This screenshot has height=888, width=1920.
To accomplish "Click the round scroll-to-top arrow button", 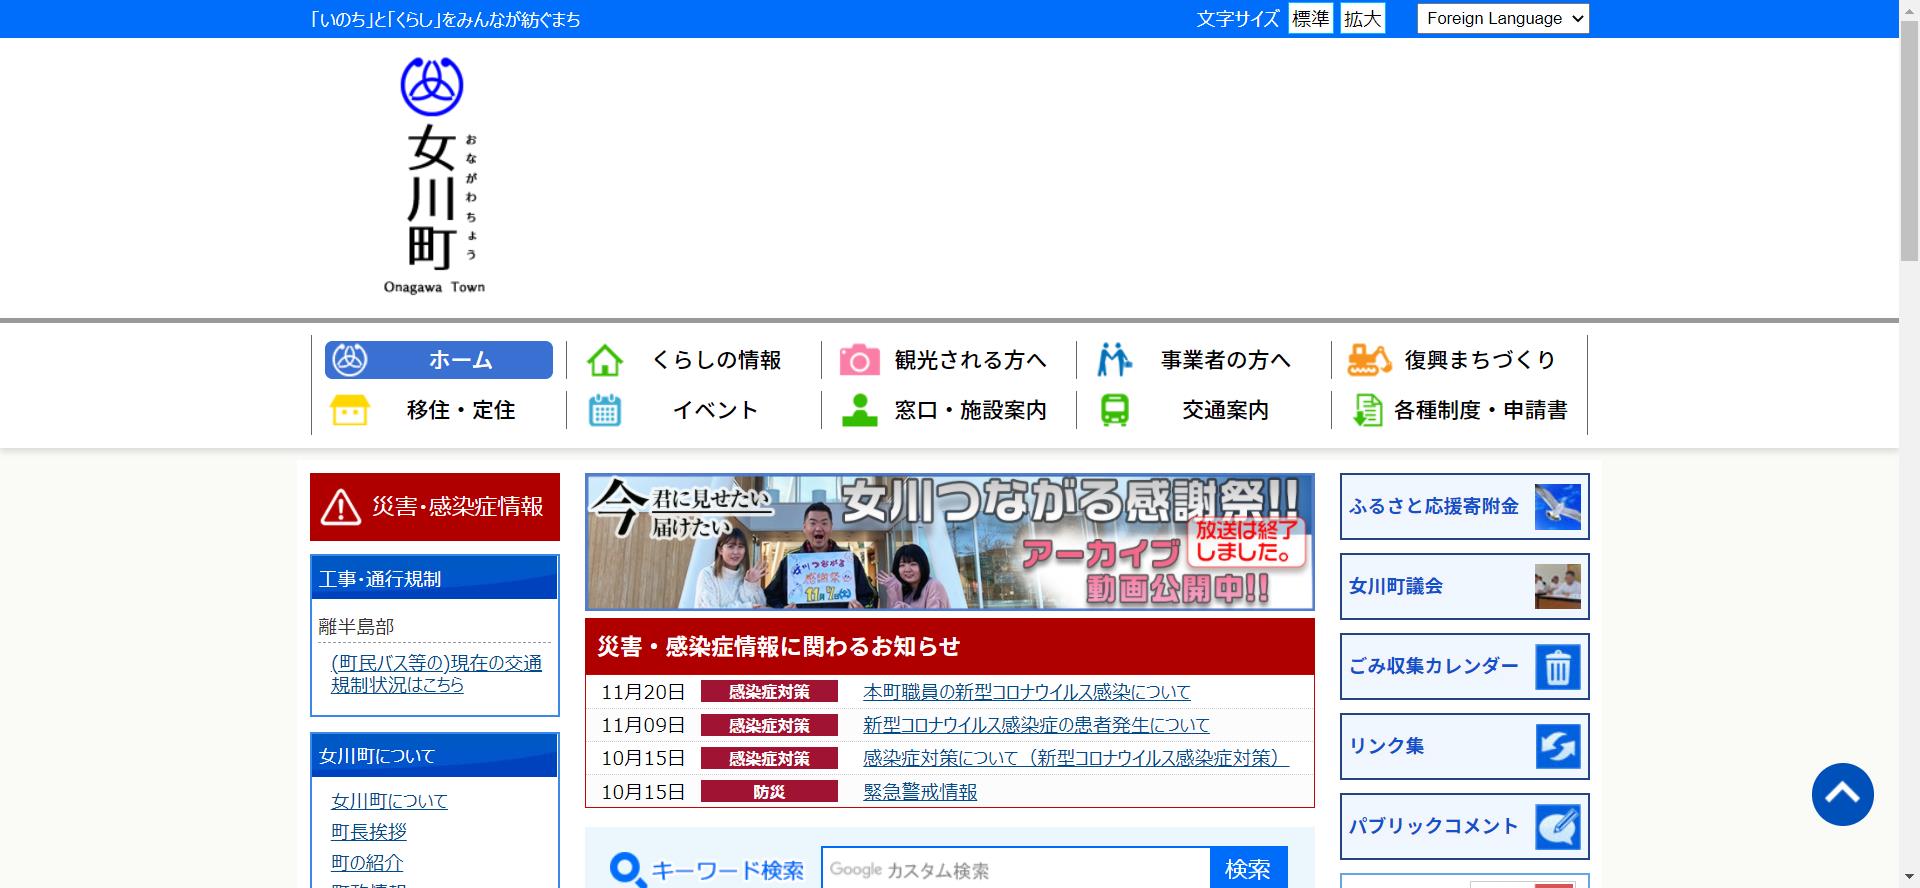I will point(1842,794).
